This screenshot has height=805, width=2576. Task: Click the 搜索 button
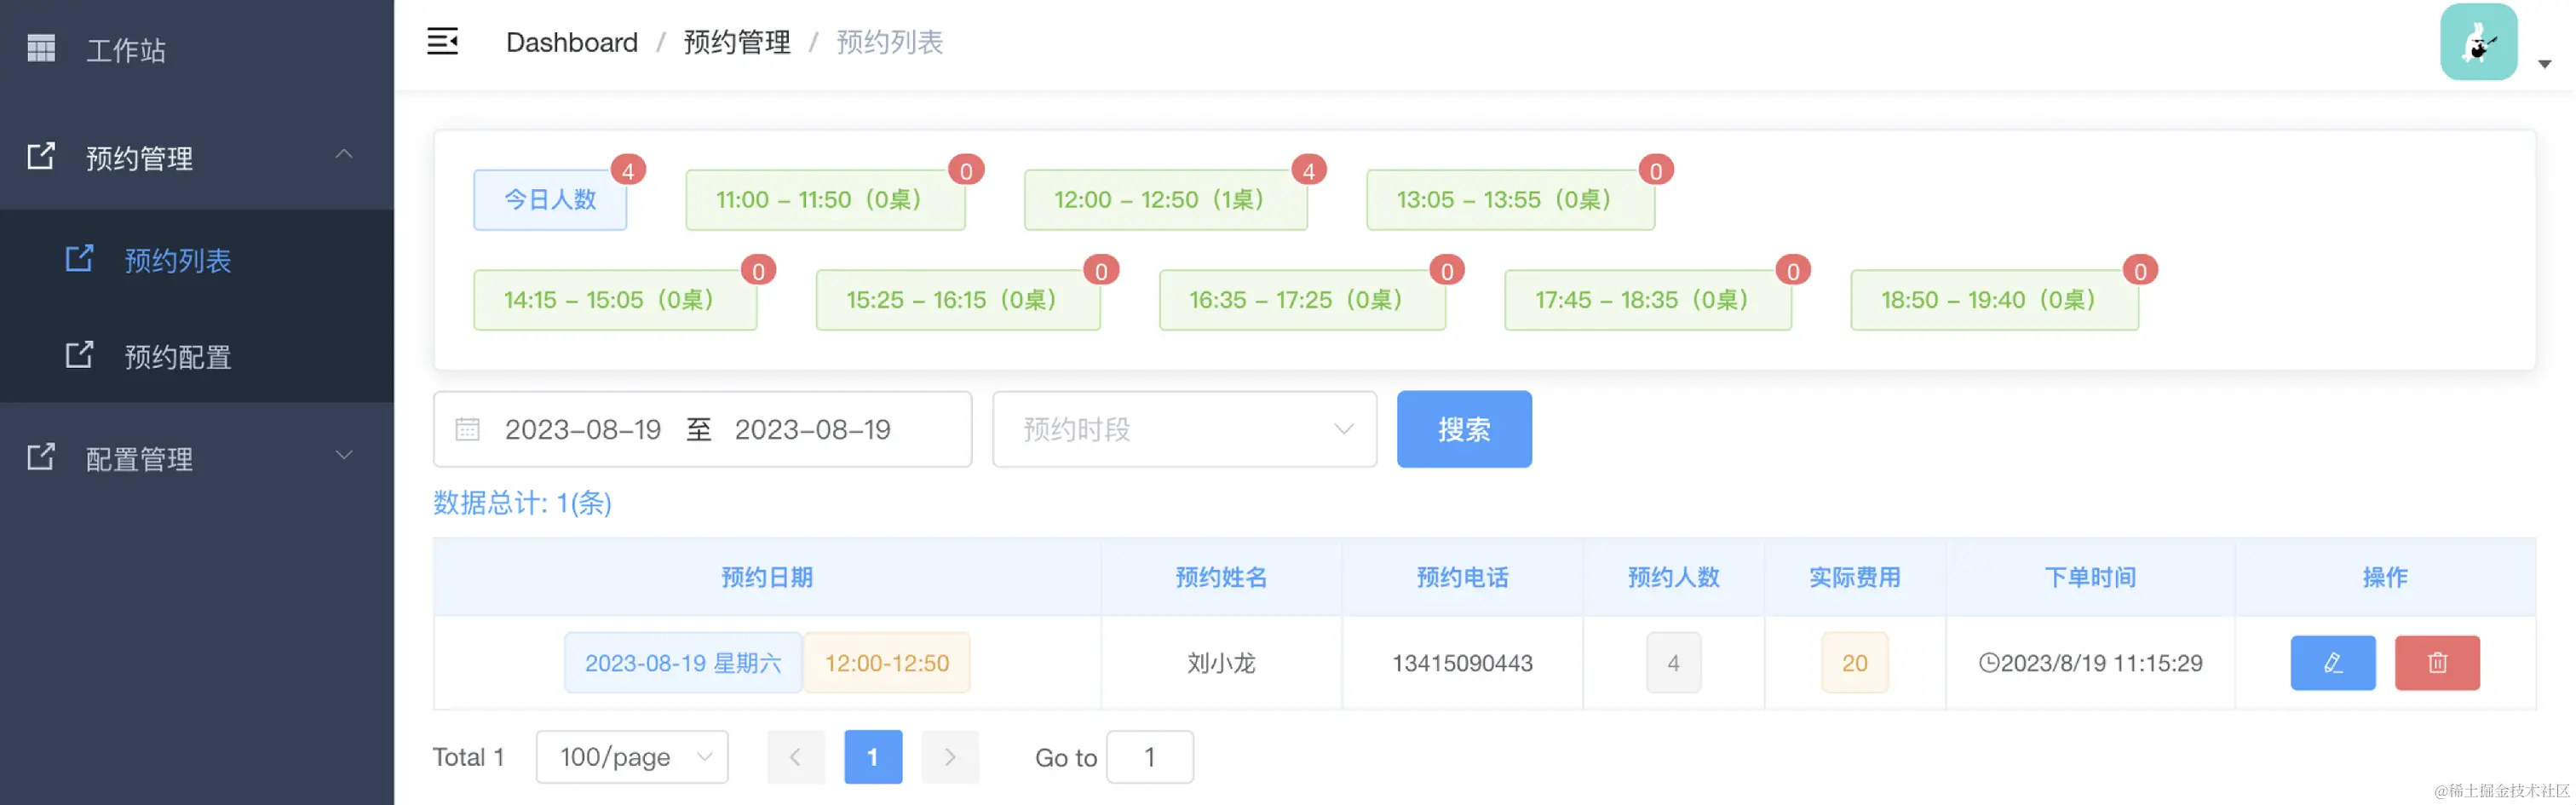tap(1463, 429)
